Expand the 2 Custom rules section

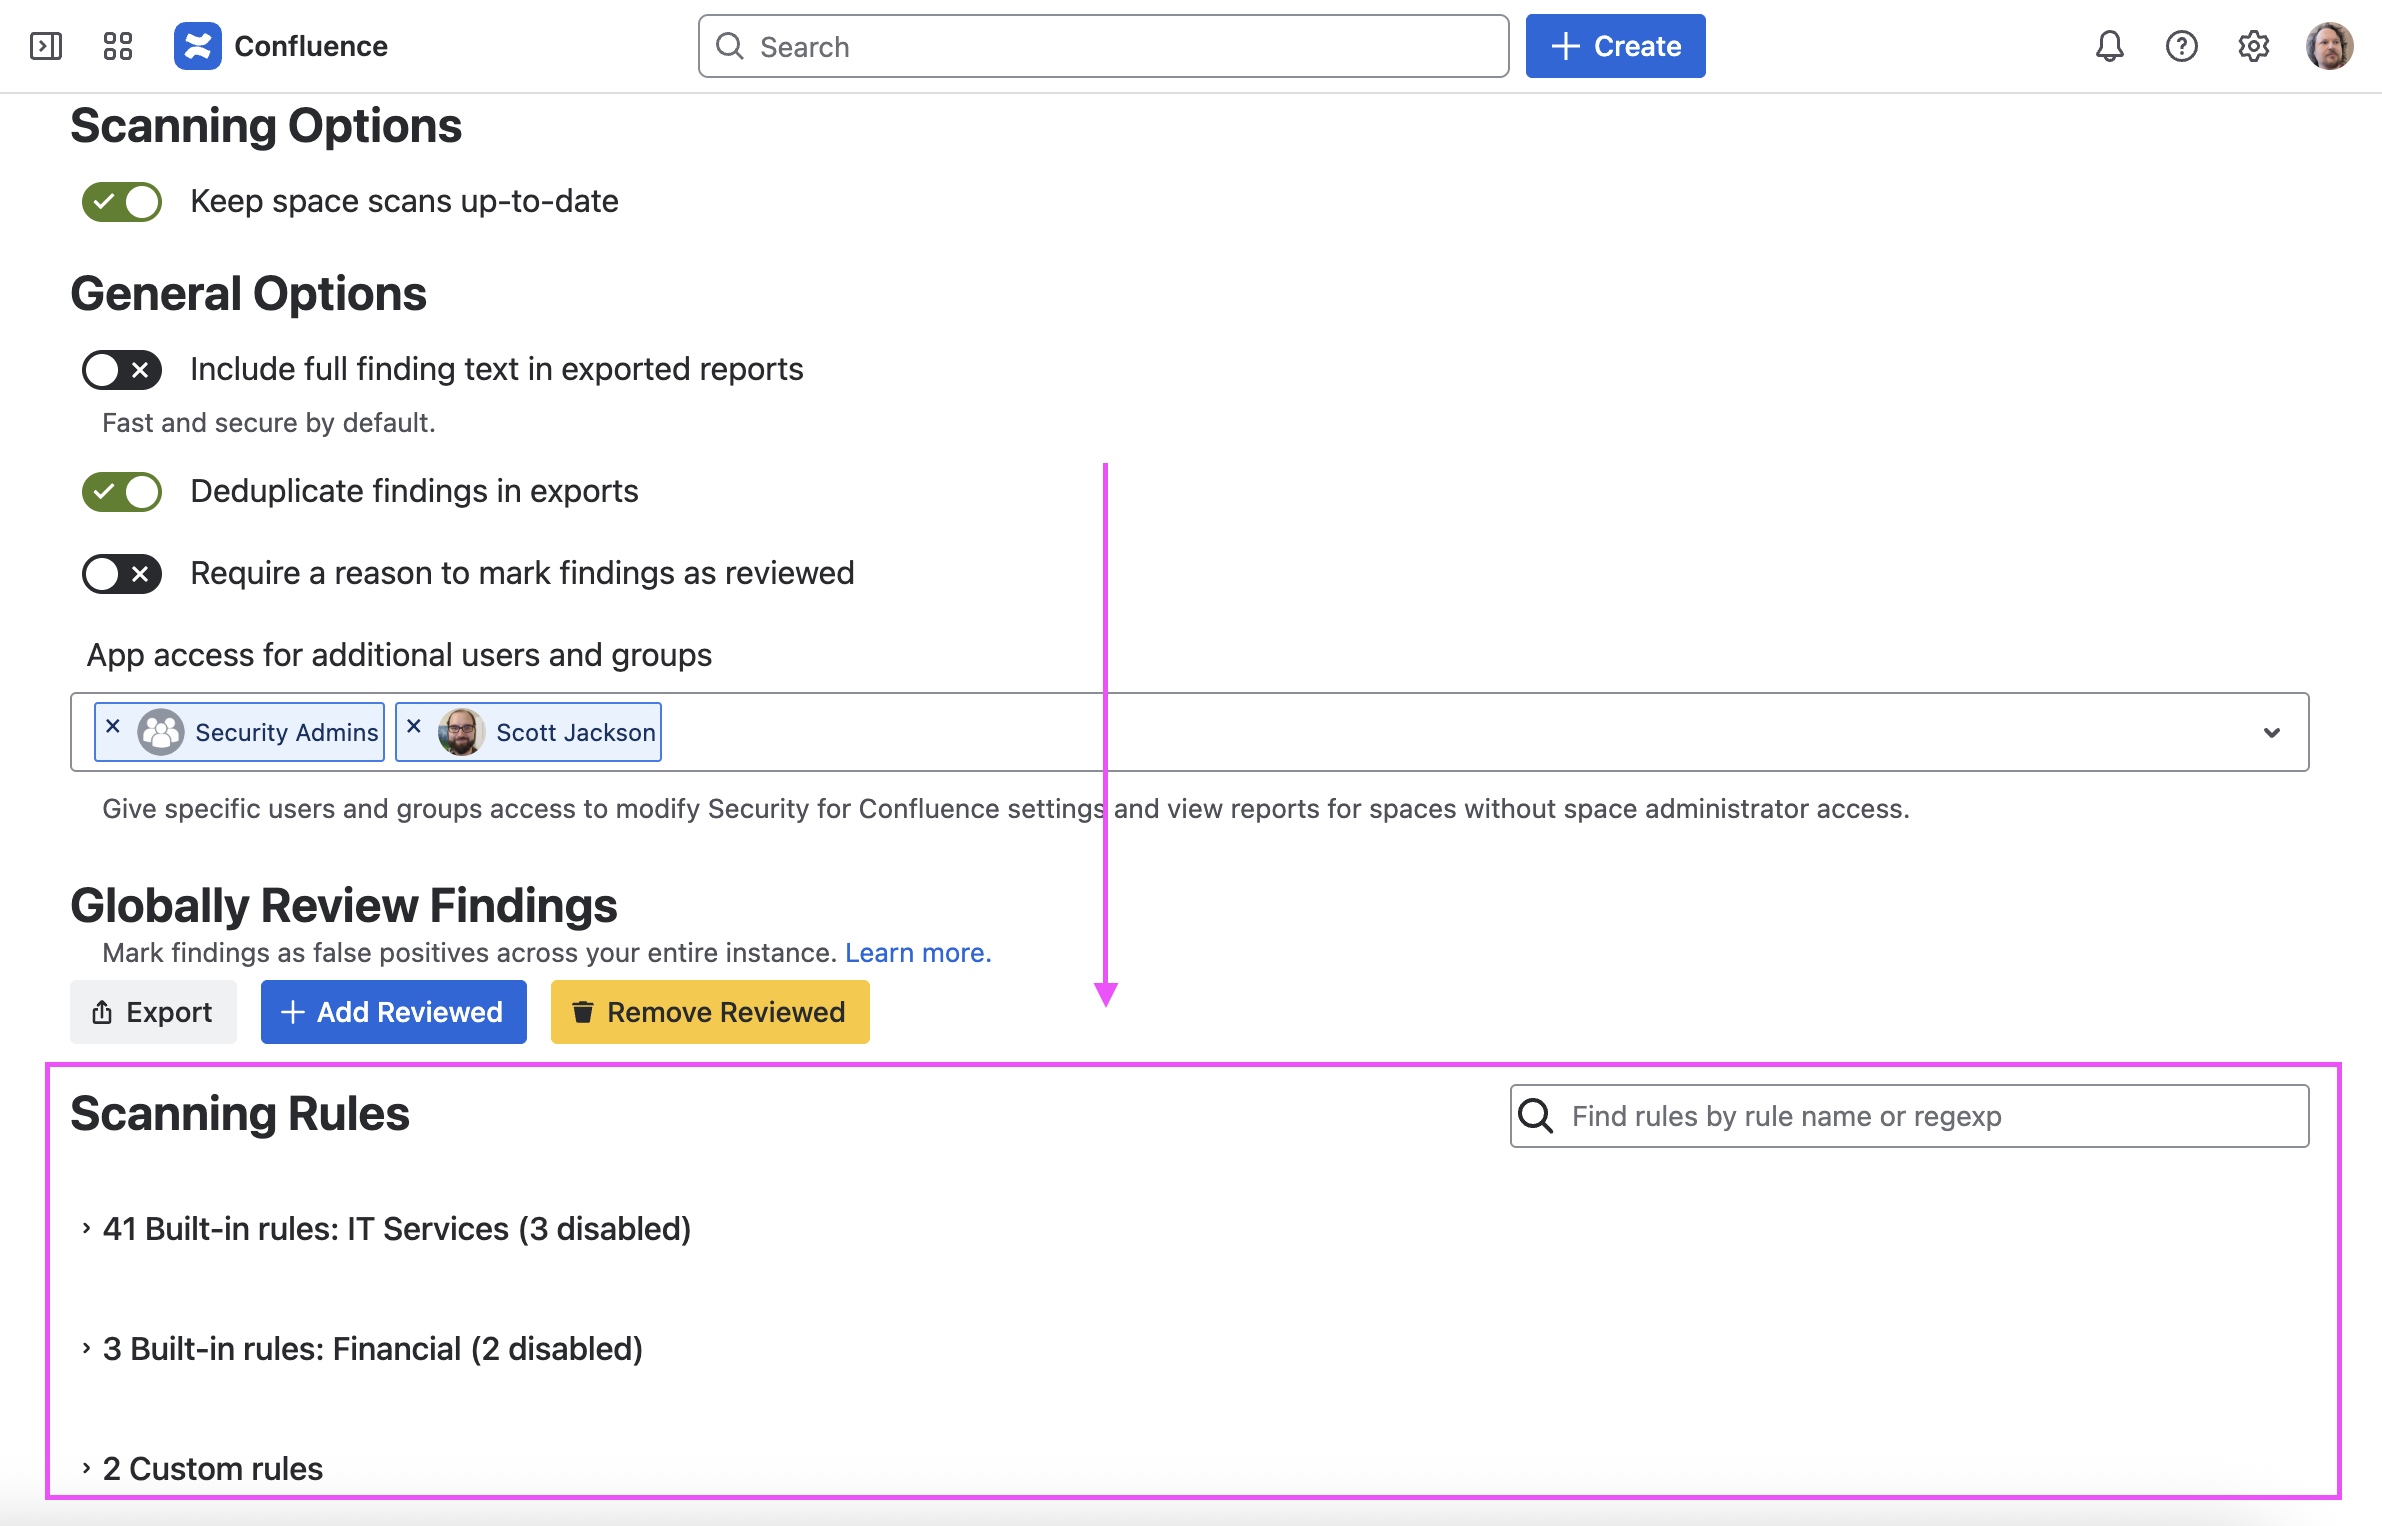pos(212,1469)
